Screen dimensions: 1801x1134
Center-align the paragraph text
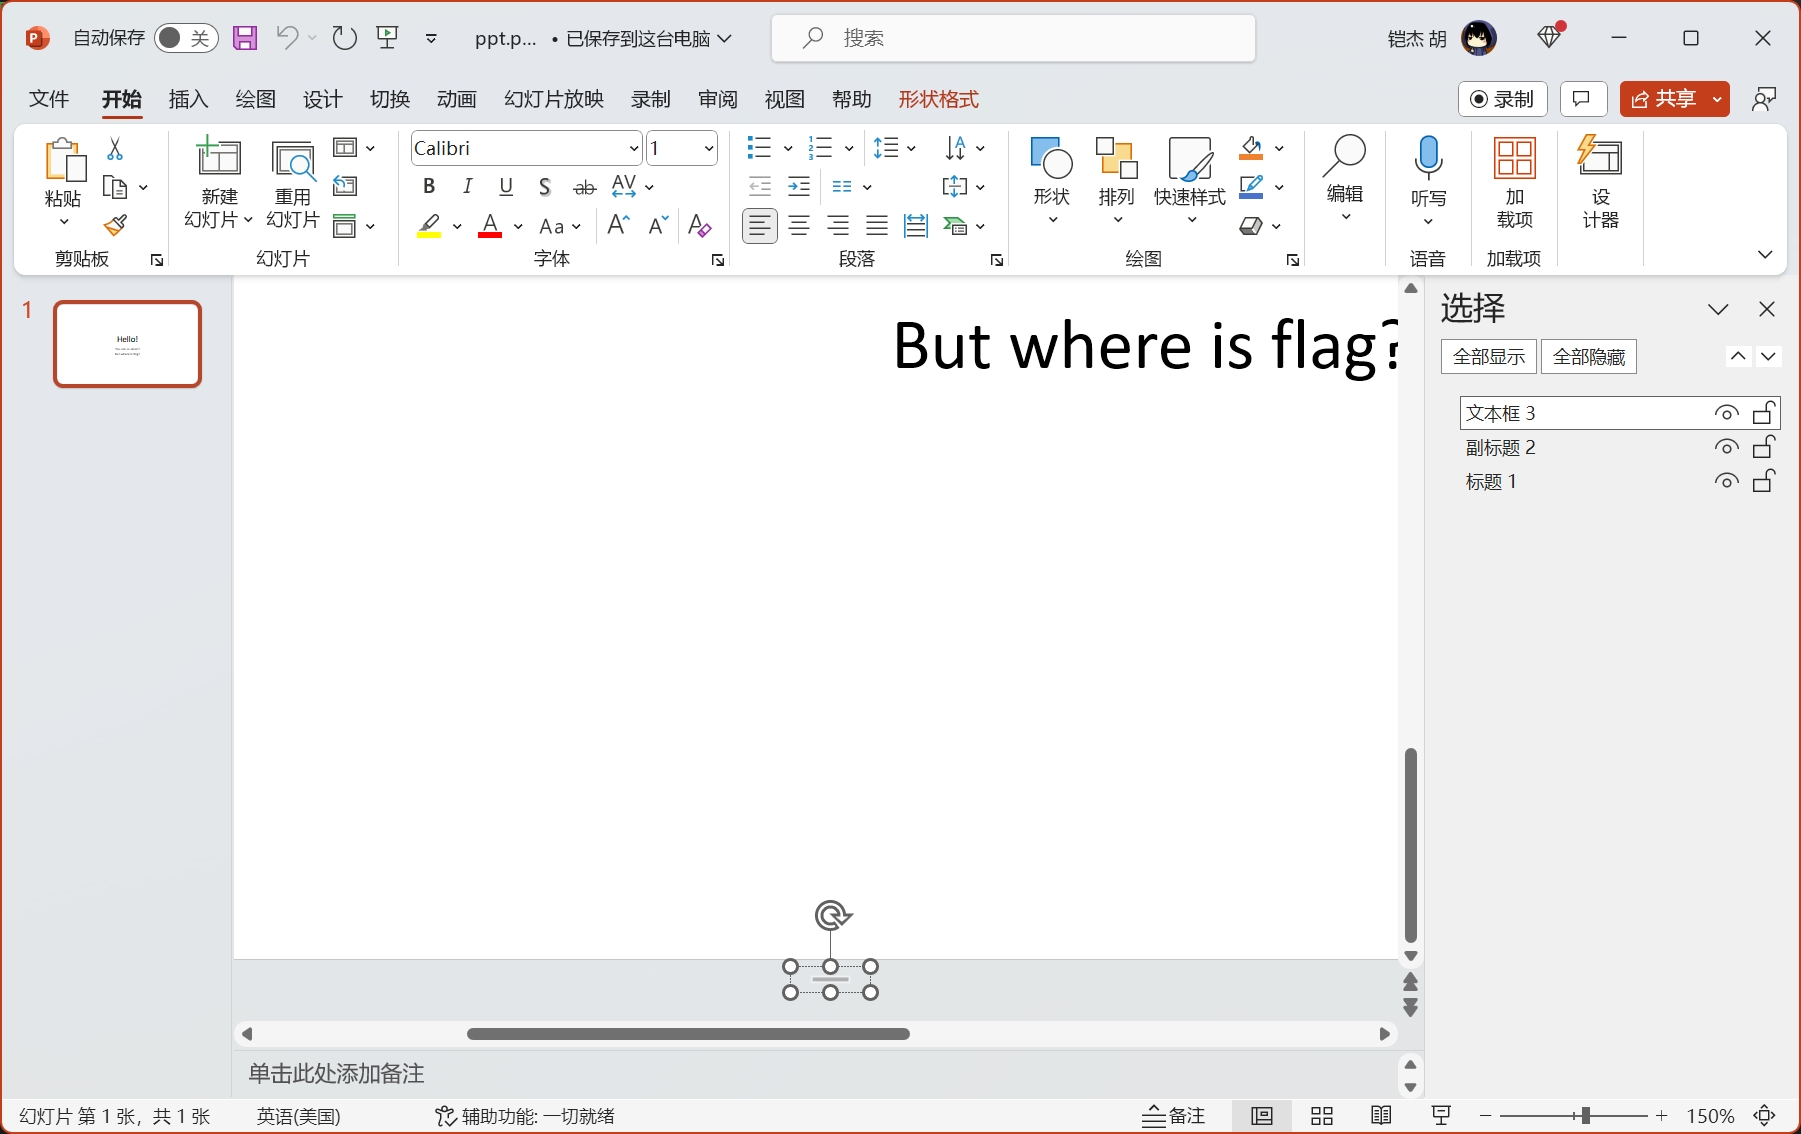click(799, 226)
